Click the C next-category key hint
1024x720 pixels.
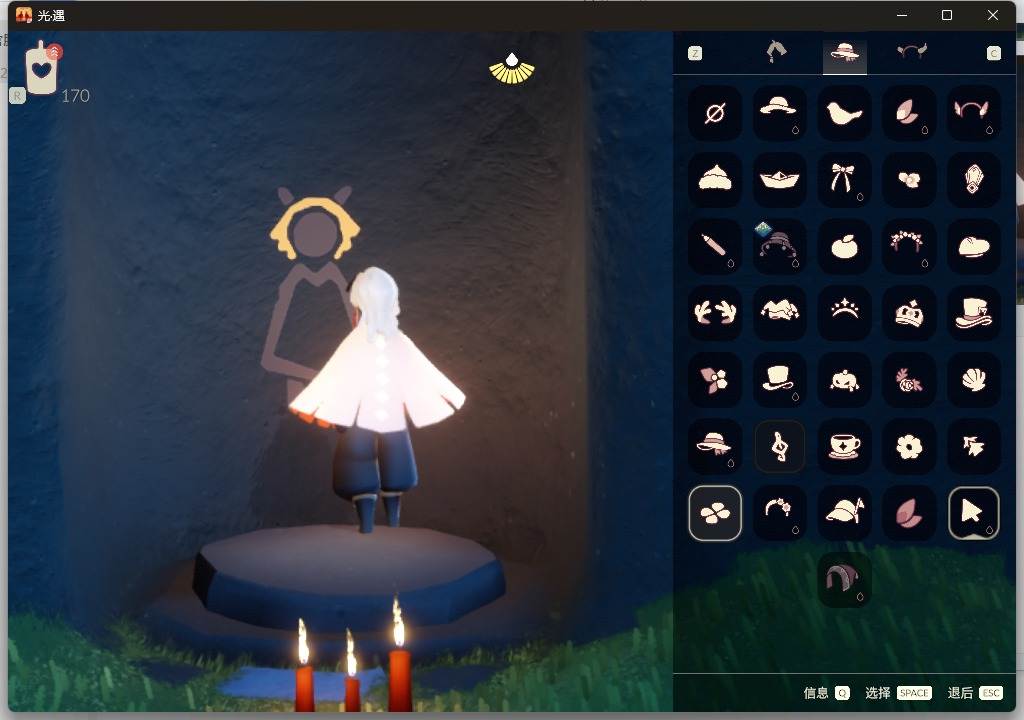pos(993,54)
